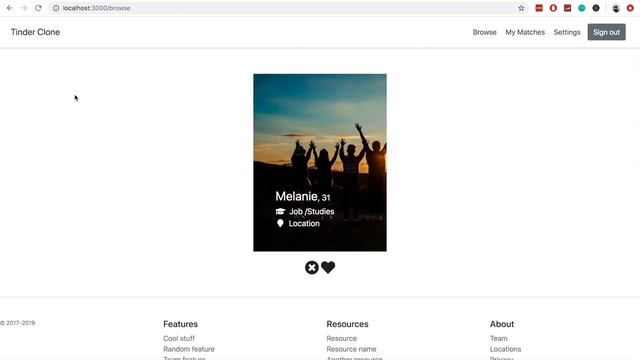Bookmark page with the star icon

pos(521,8)
